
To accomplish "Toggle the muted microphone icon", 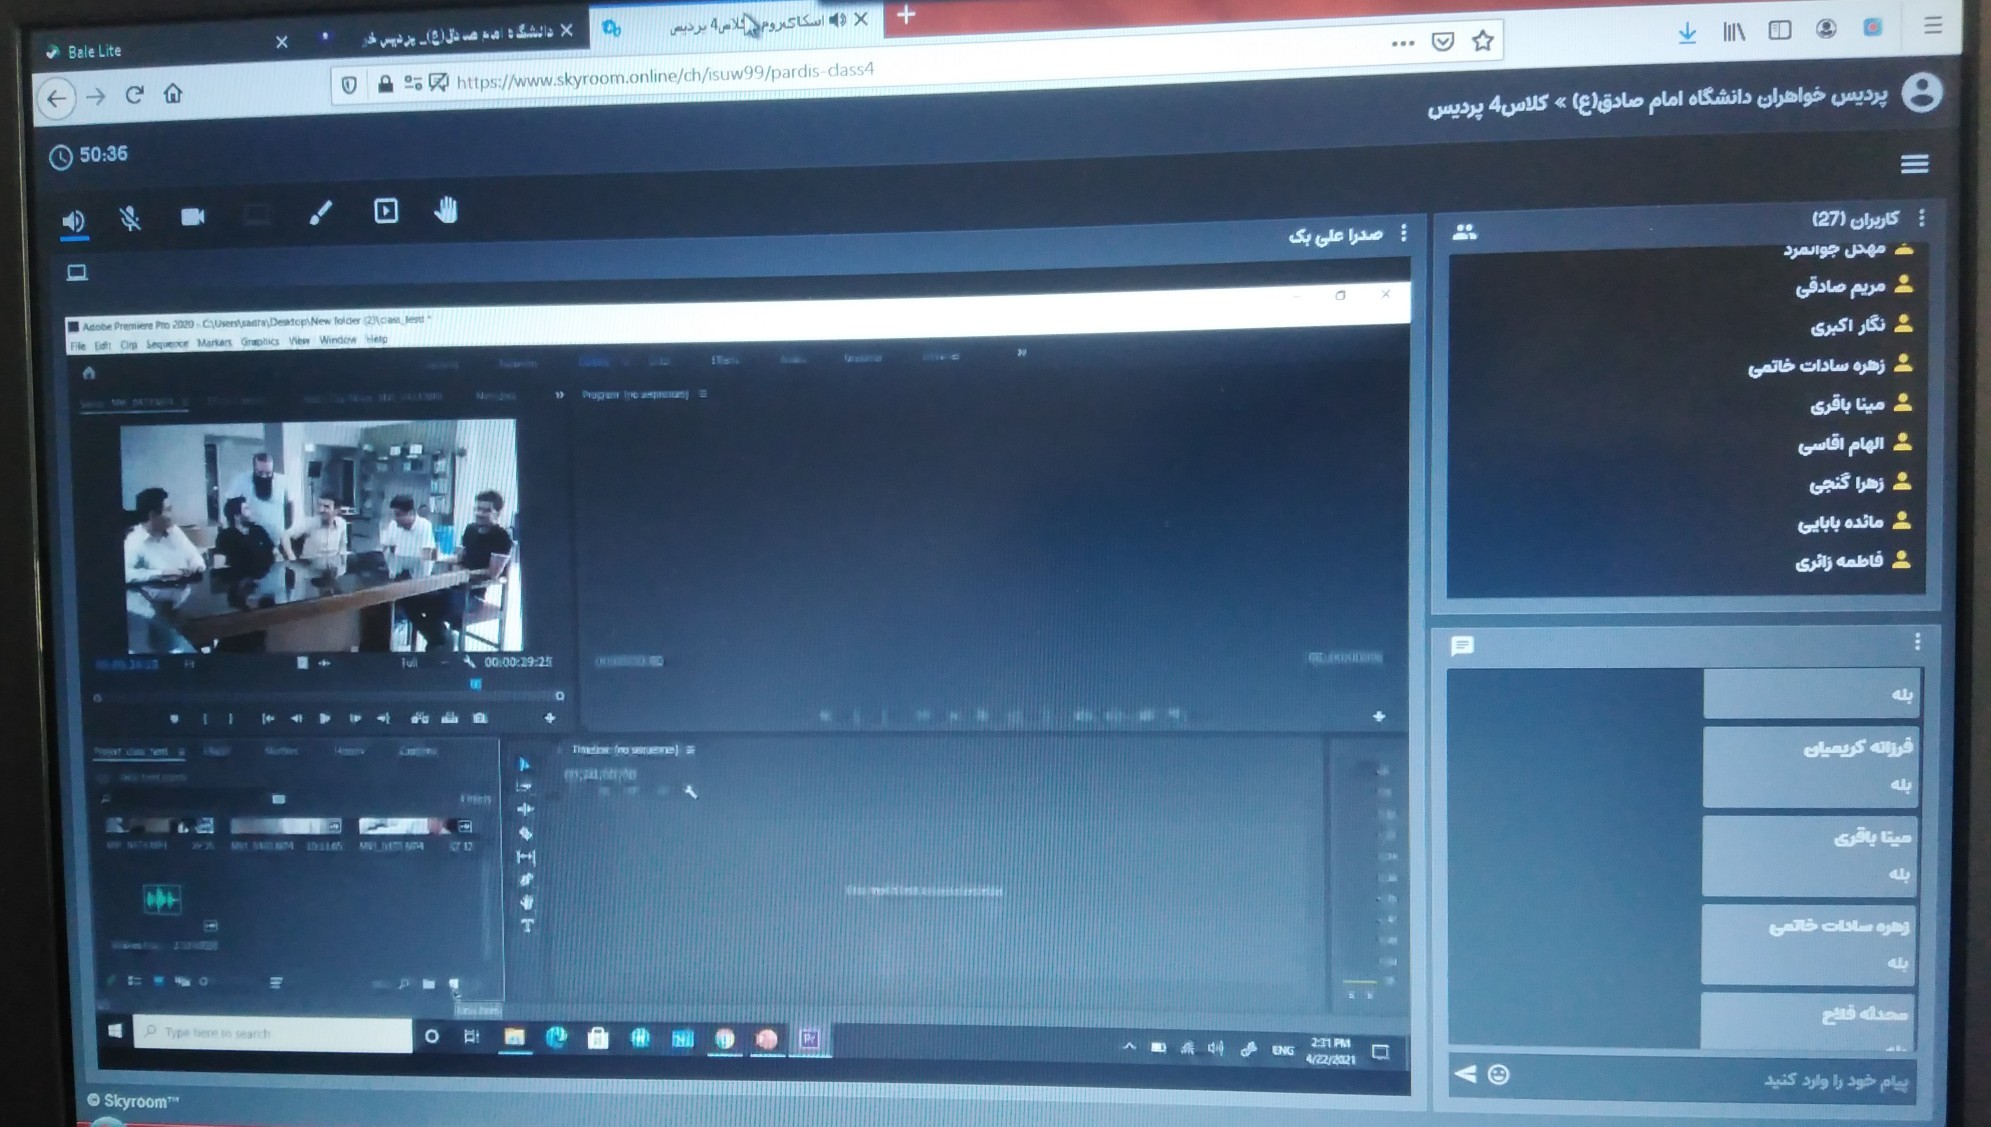I will click(130, 217).
